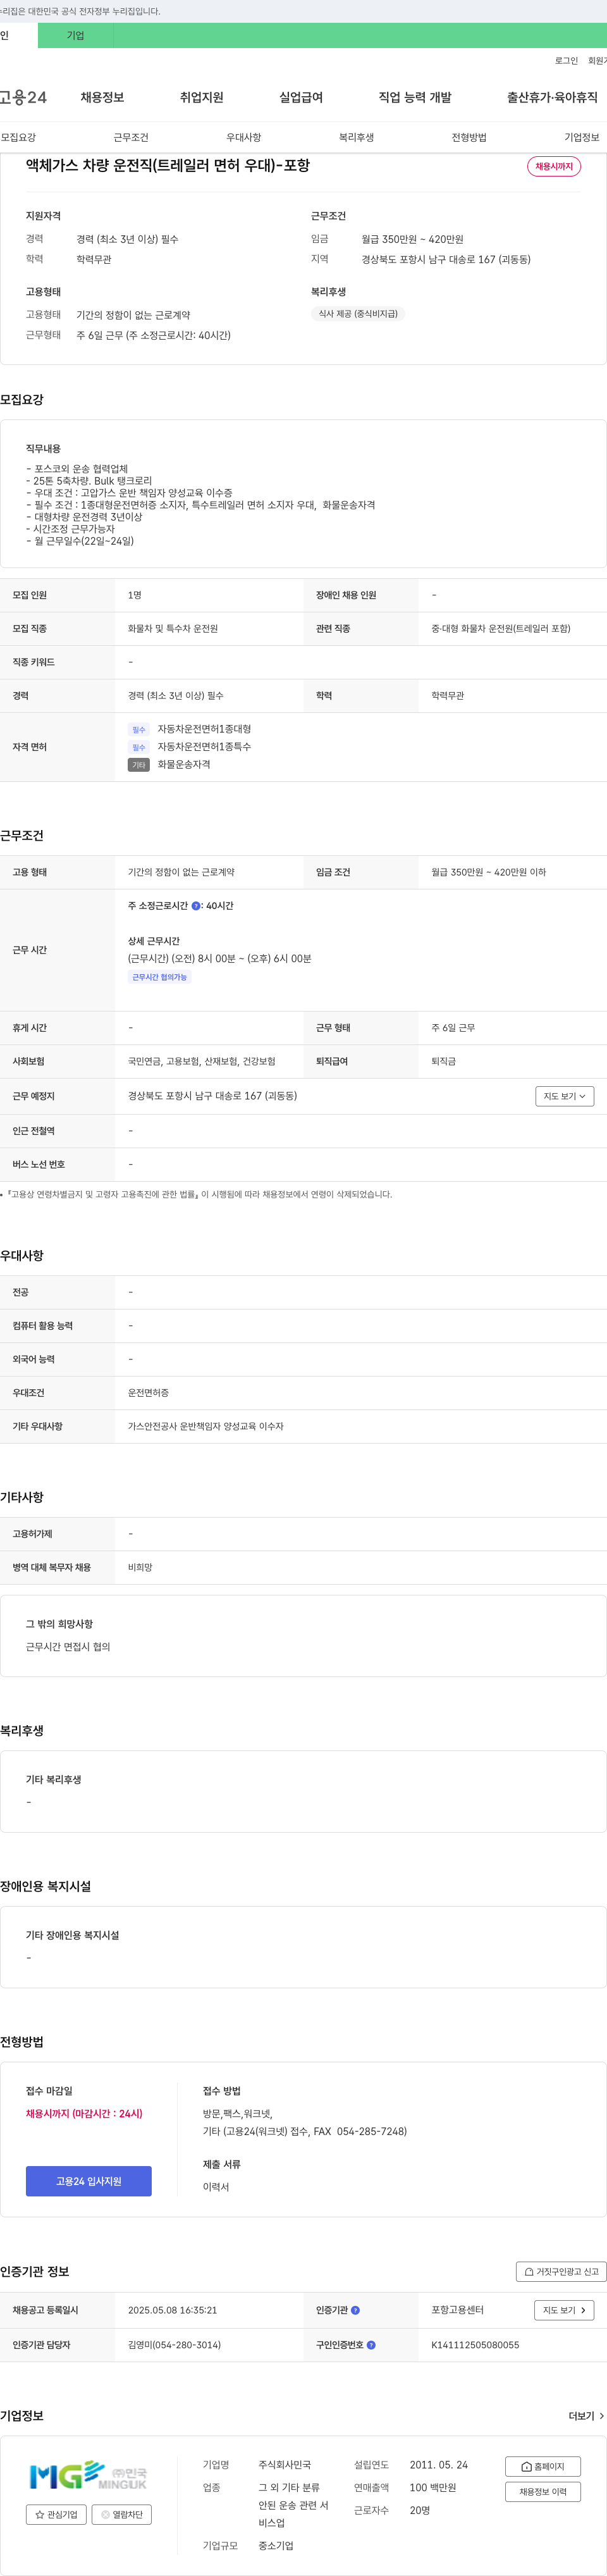Click the 고용24 입사지원 button
Screen dimensions: 607x2576
click(x=89, y=2181)
